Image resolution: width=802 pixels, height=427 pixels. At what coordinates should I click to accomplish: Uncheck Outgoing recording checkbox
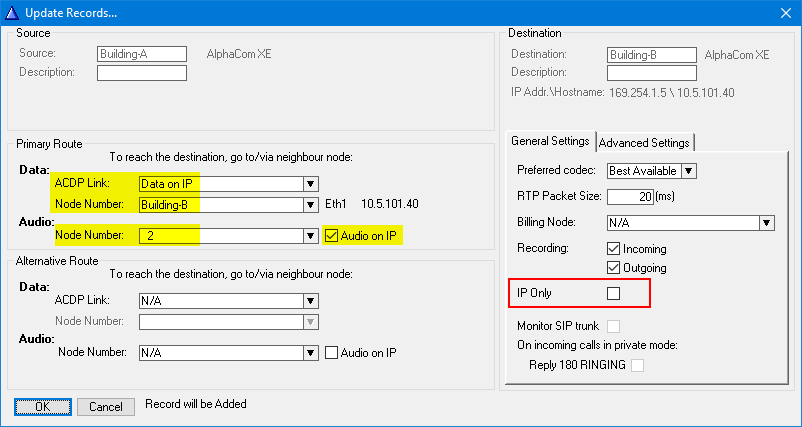(614, 268)
